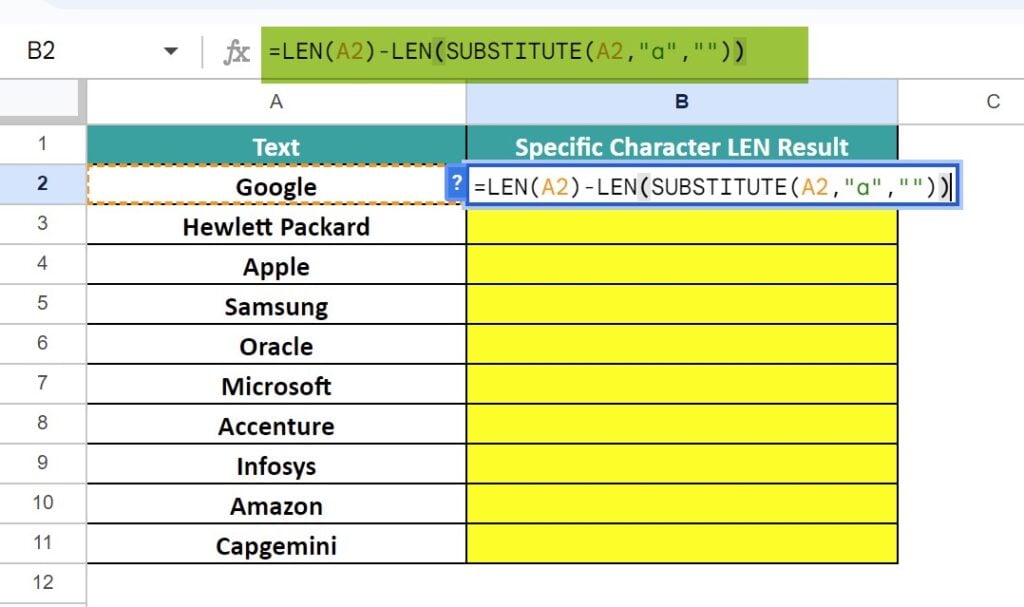Select row 1 header

click(42, 144)
